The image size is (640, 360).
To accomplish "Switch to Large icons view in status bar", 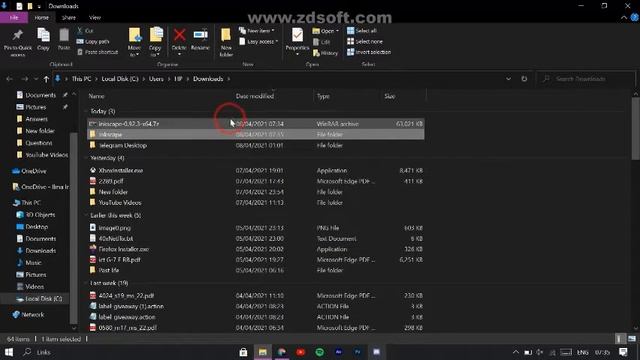I will (631, 339).
